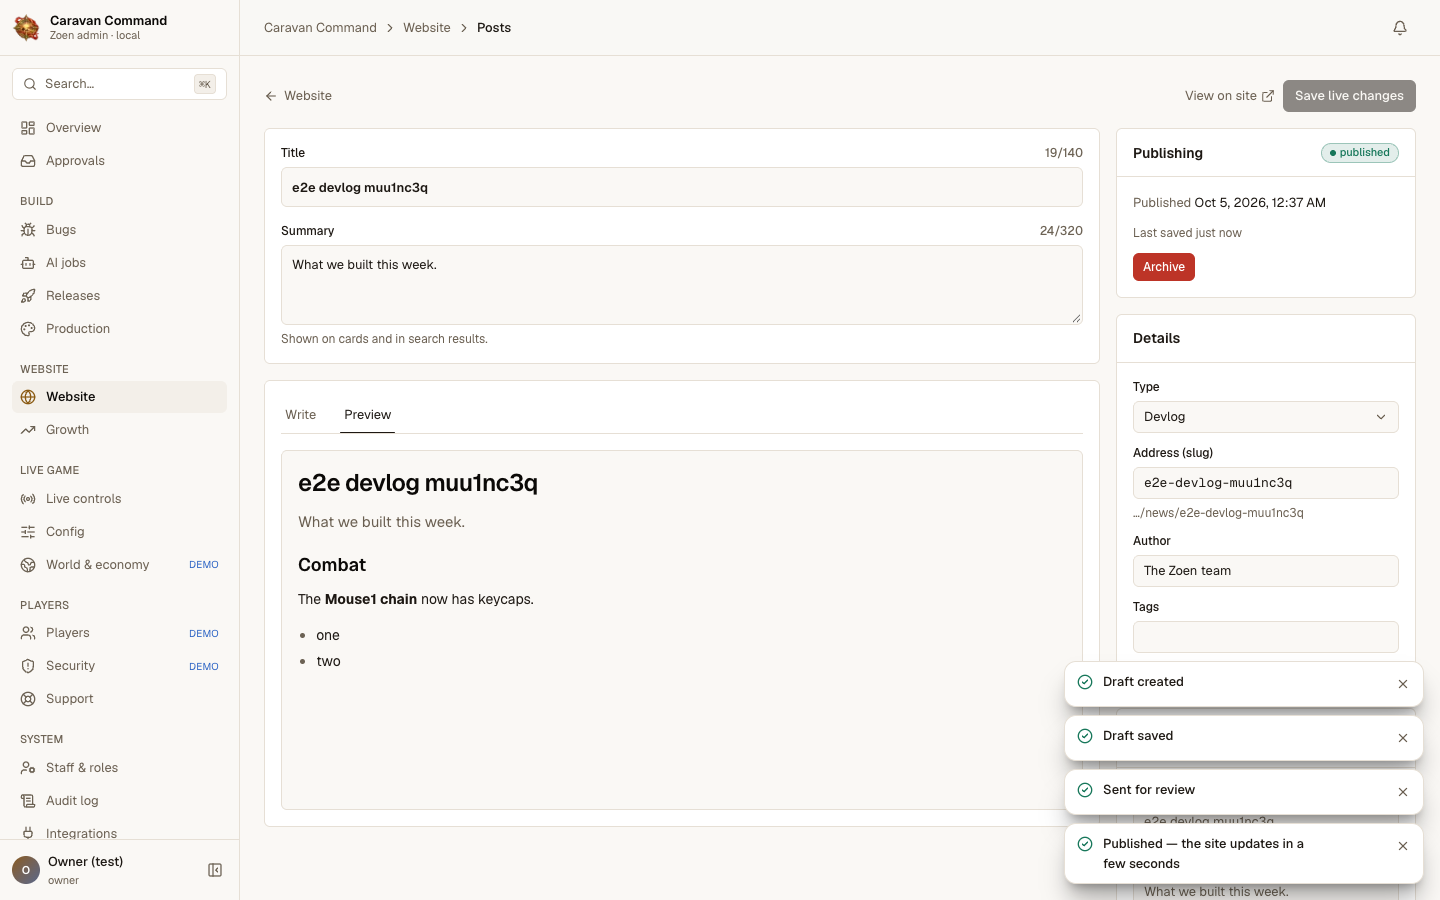1440x900 pixels.
Task: Click the Config sliders icon
Action: pos(28,532)
